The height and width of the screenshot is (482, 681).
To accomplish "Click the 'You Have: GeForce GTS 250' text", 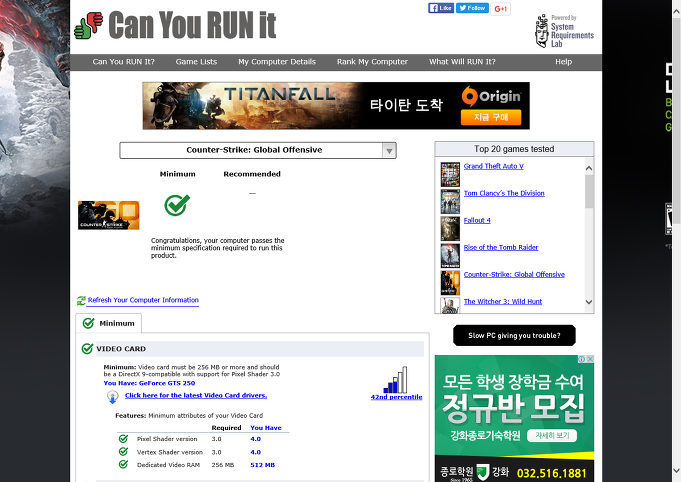I will pos(149,383).
